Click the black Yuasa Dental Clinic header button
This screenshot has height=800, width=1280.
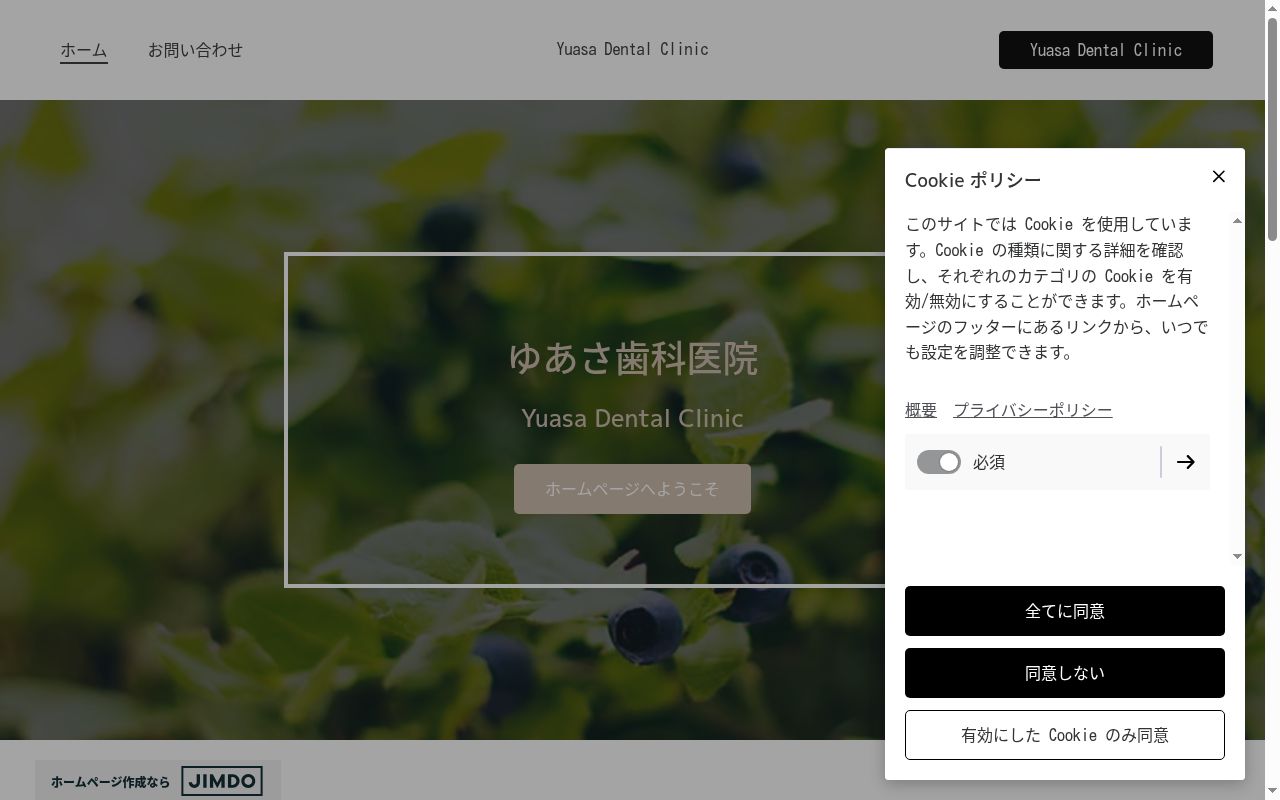tap(1105, 50)
